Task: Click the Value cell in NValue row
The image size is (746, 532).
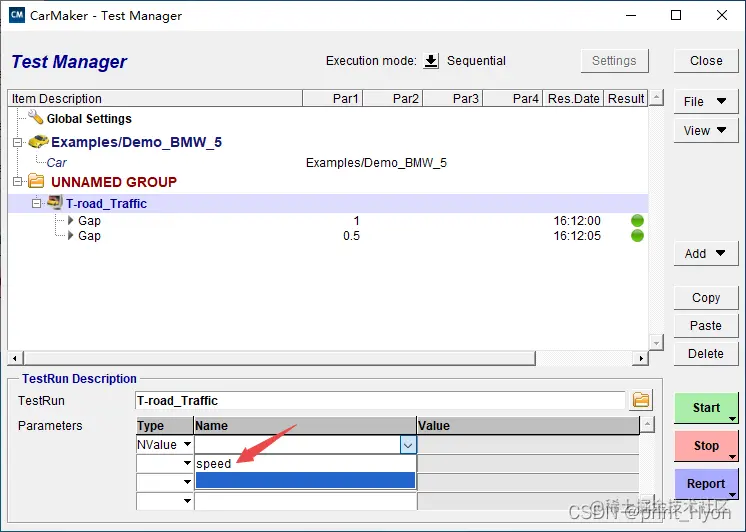Action: [x=528, y=445]
